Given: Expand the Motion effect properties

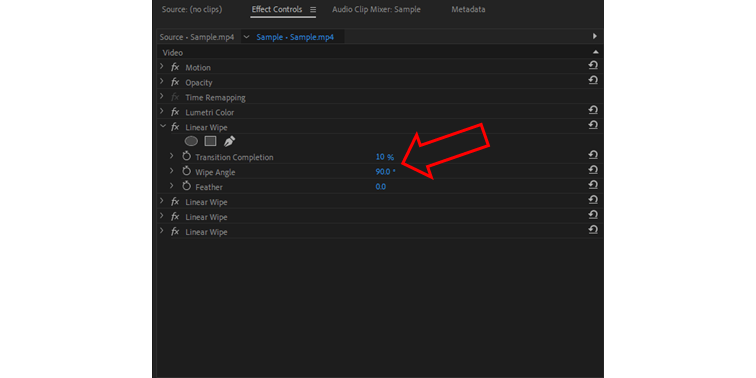Looking at the screenshot, I should (x=162, y=67).
